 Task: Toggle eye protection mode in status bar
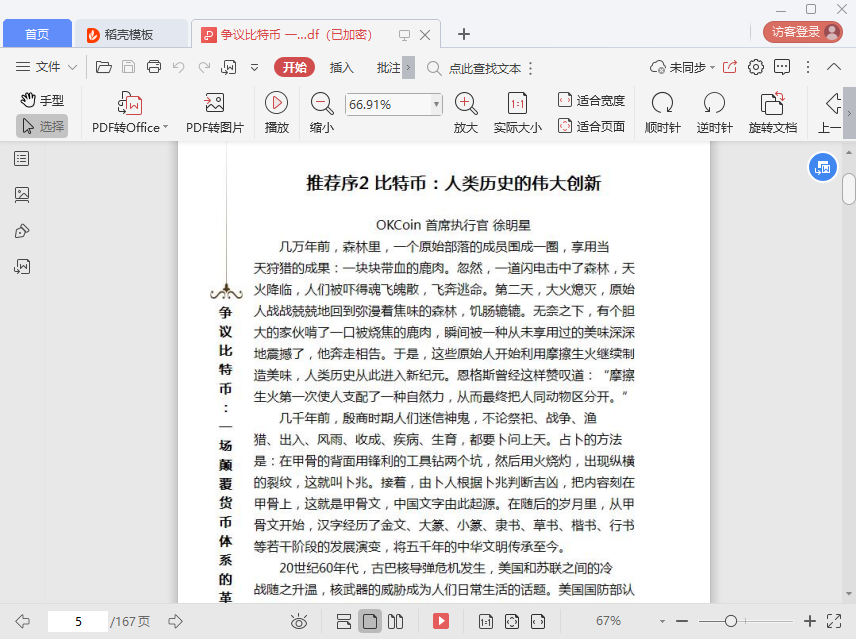(298, 621)
